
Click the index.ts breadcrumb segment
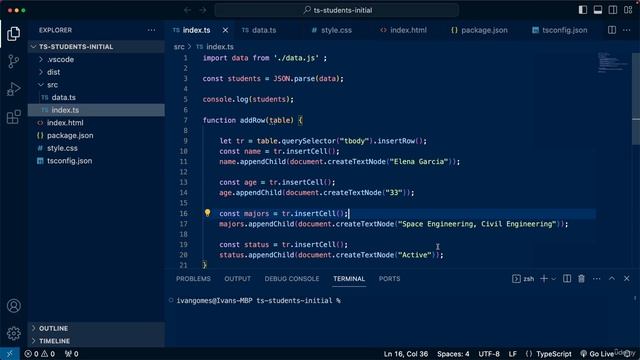point(215,47)
